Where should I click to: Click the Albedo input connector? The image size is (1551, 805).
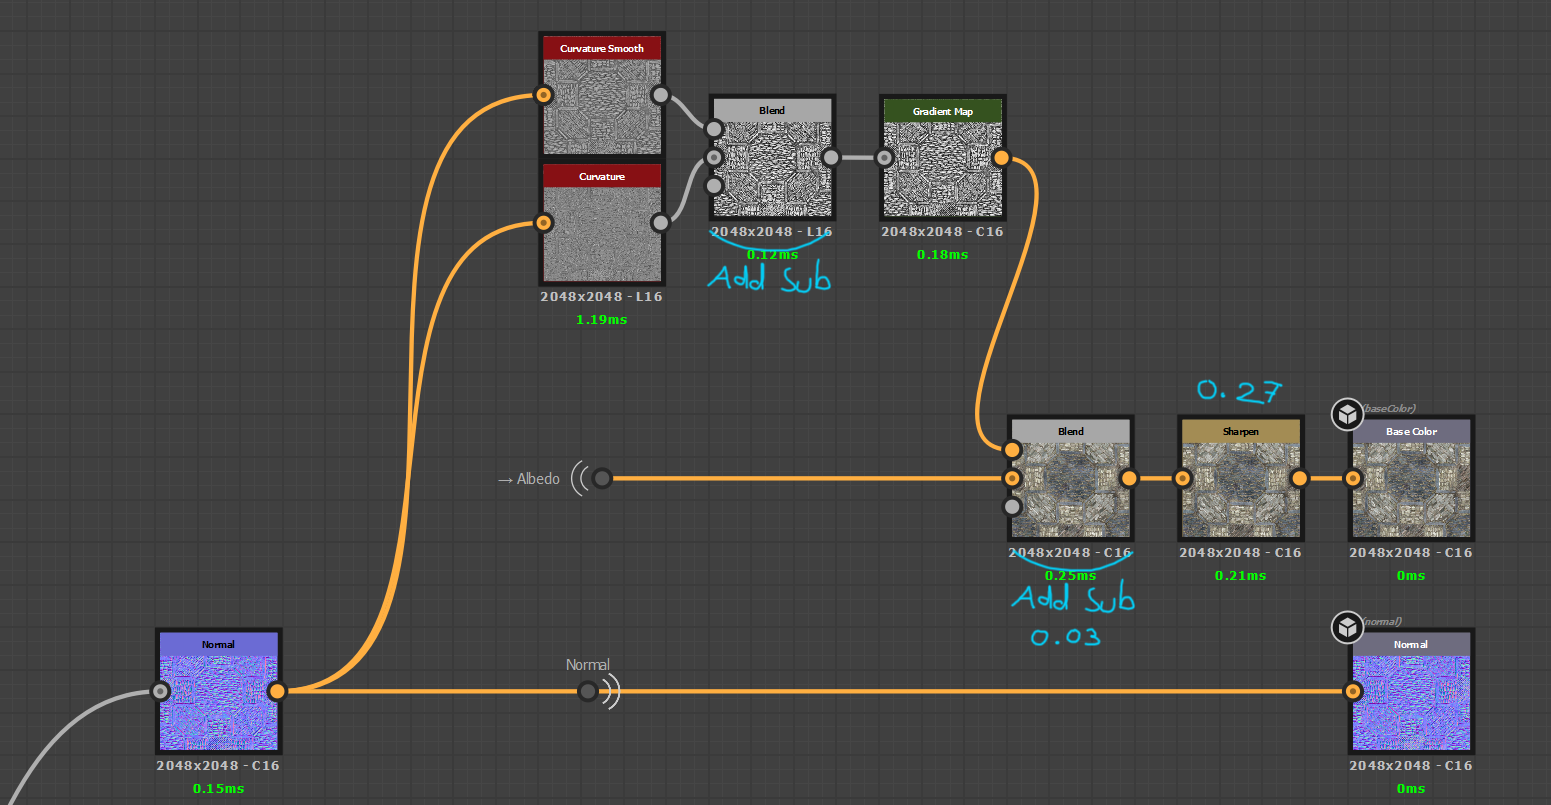[x=601, y=478]
